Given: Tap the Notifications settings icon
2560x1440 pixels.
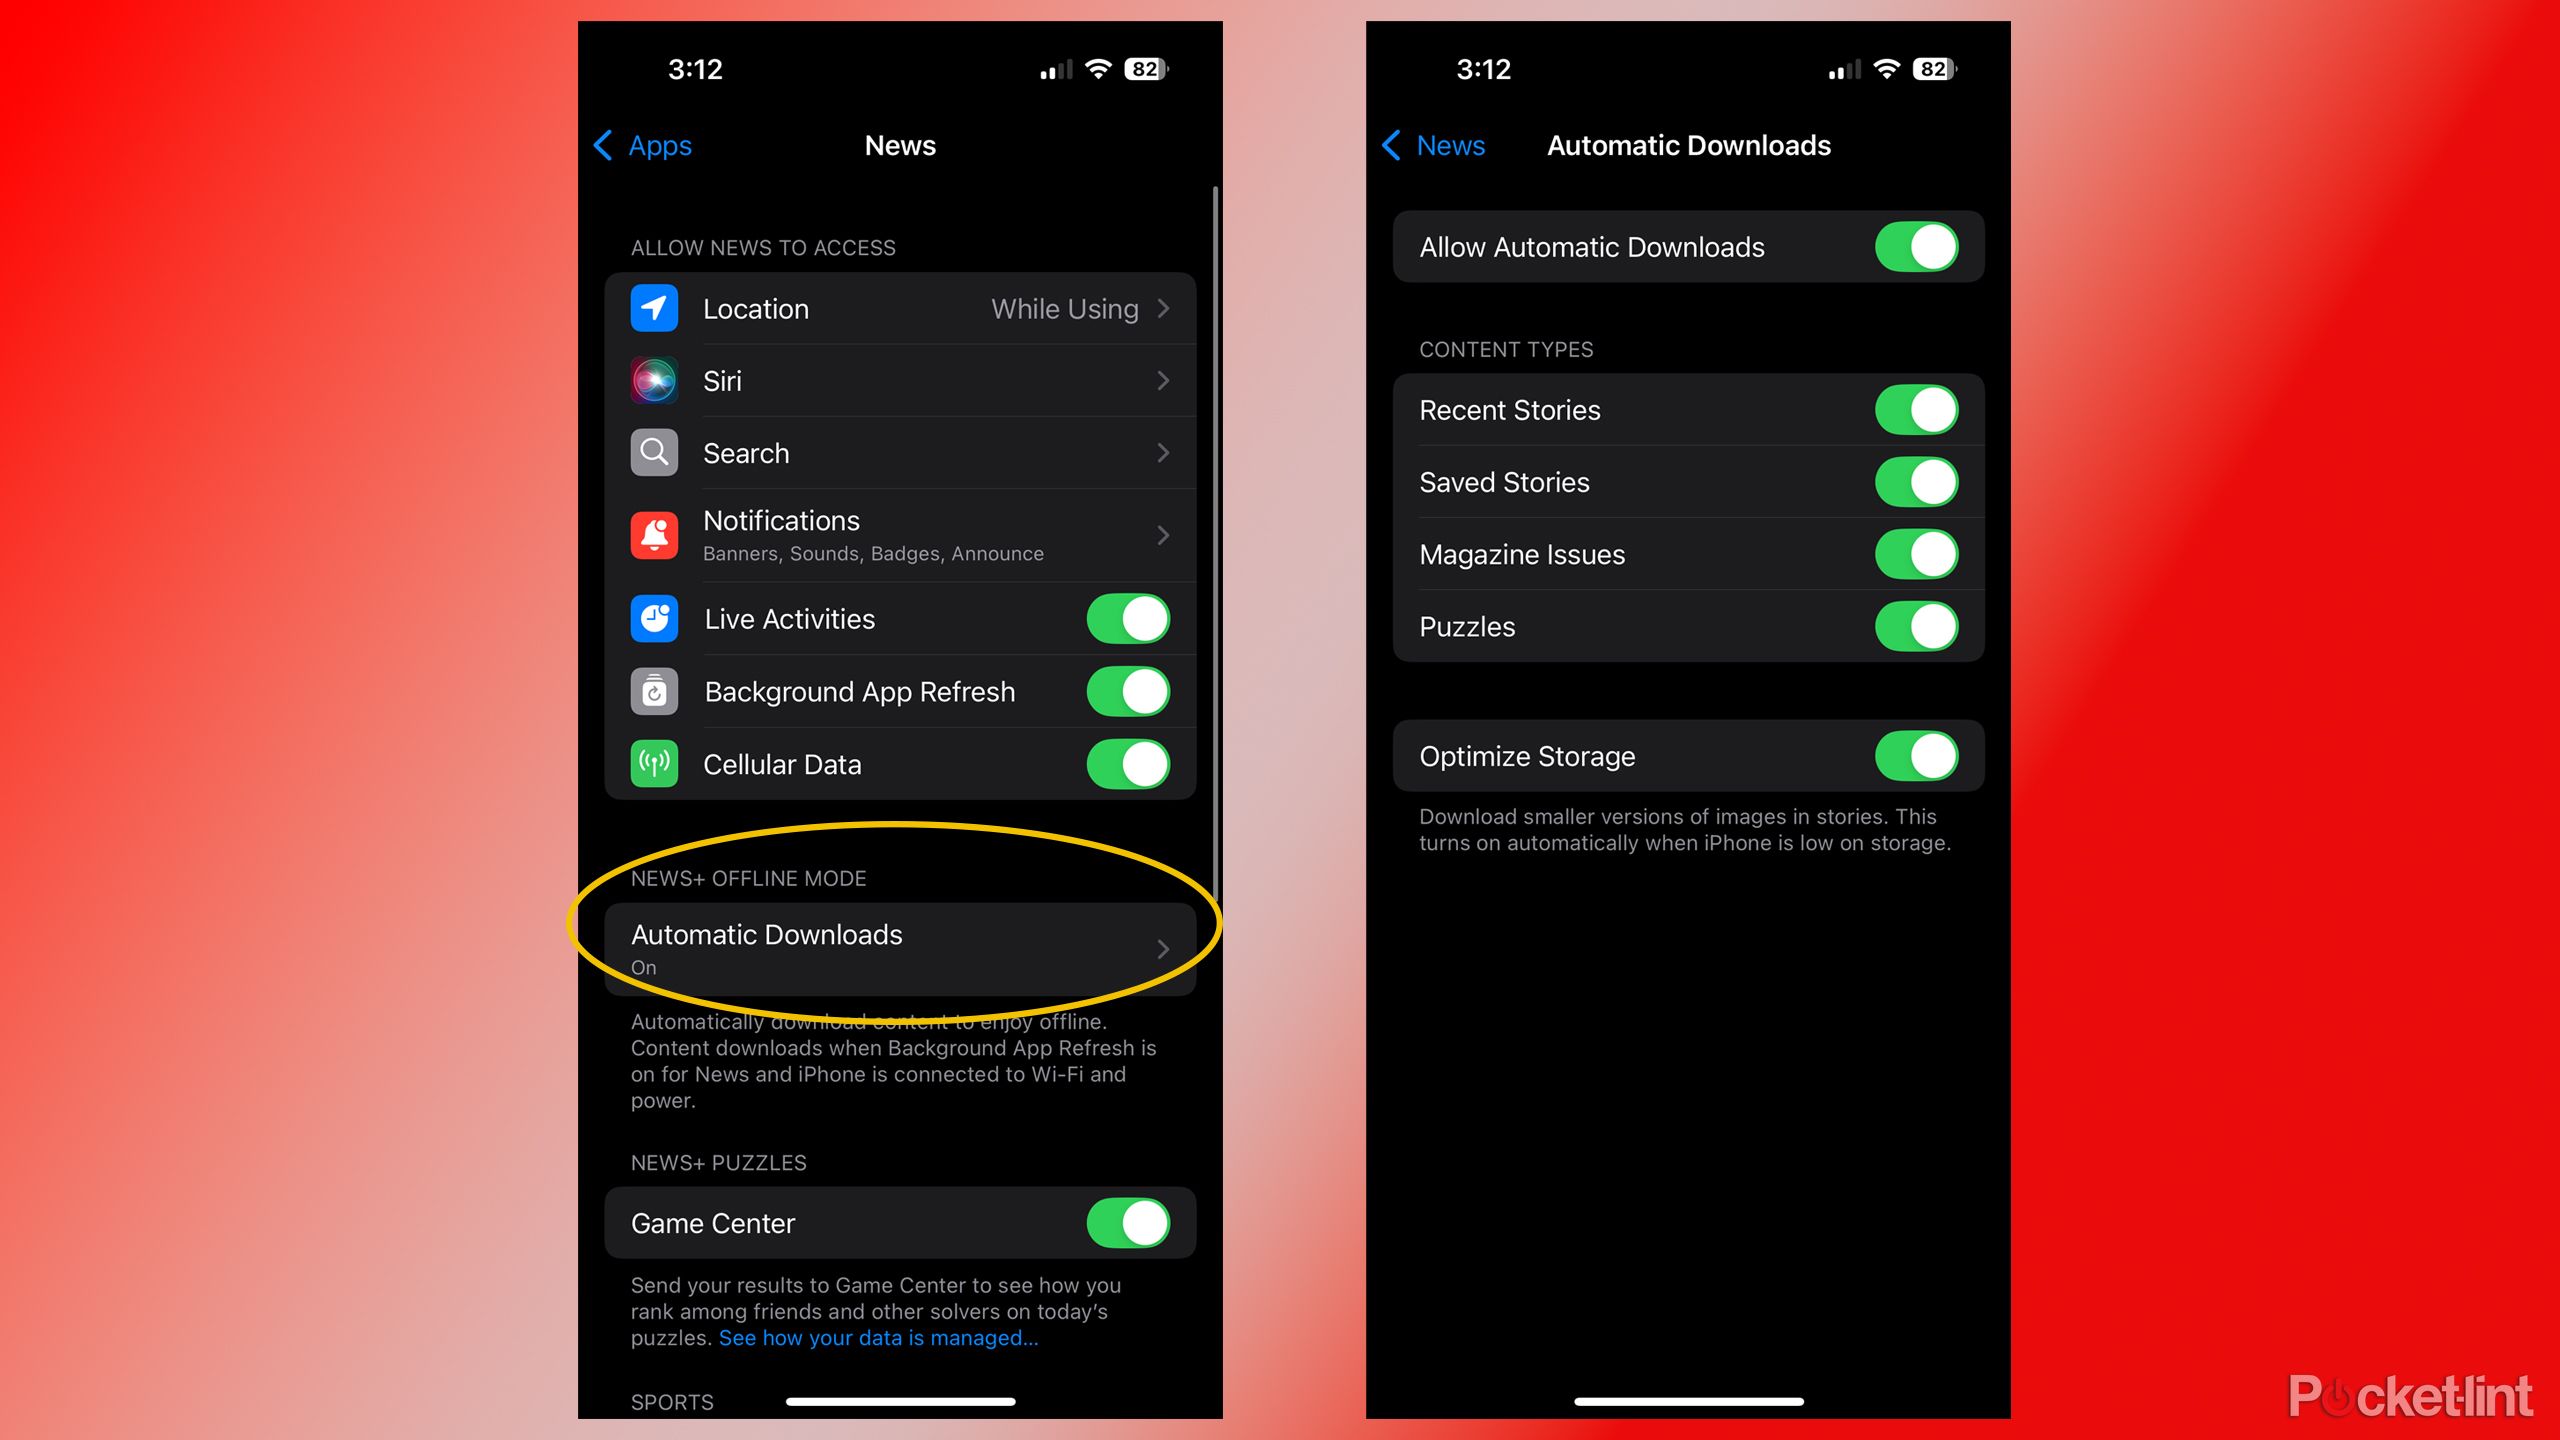Looking at the screenshot, I should [651, 535].
